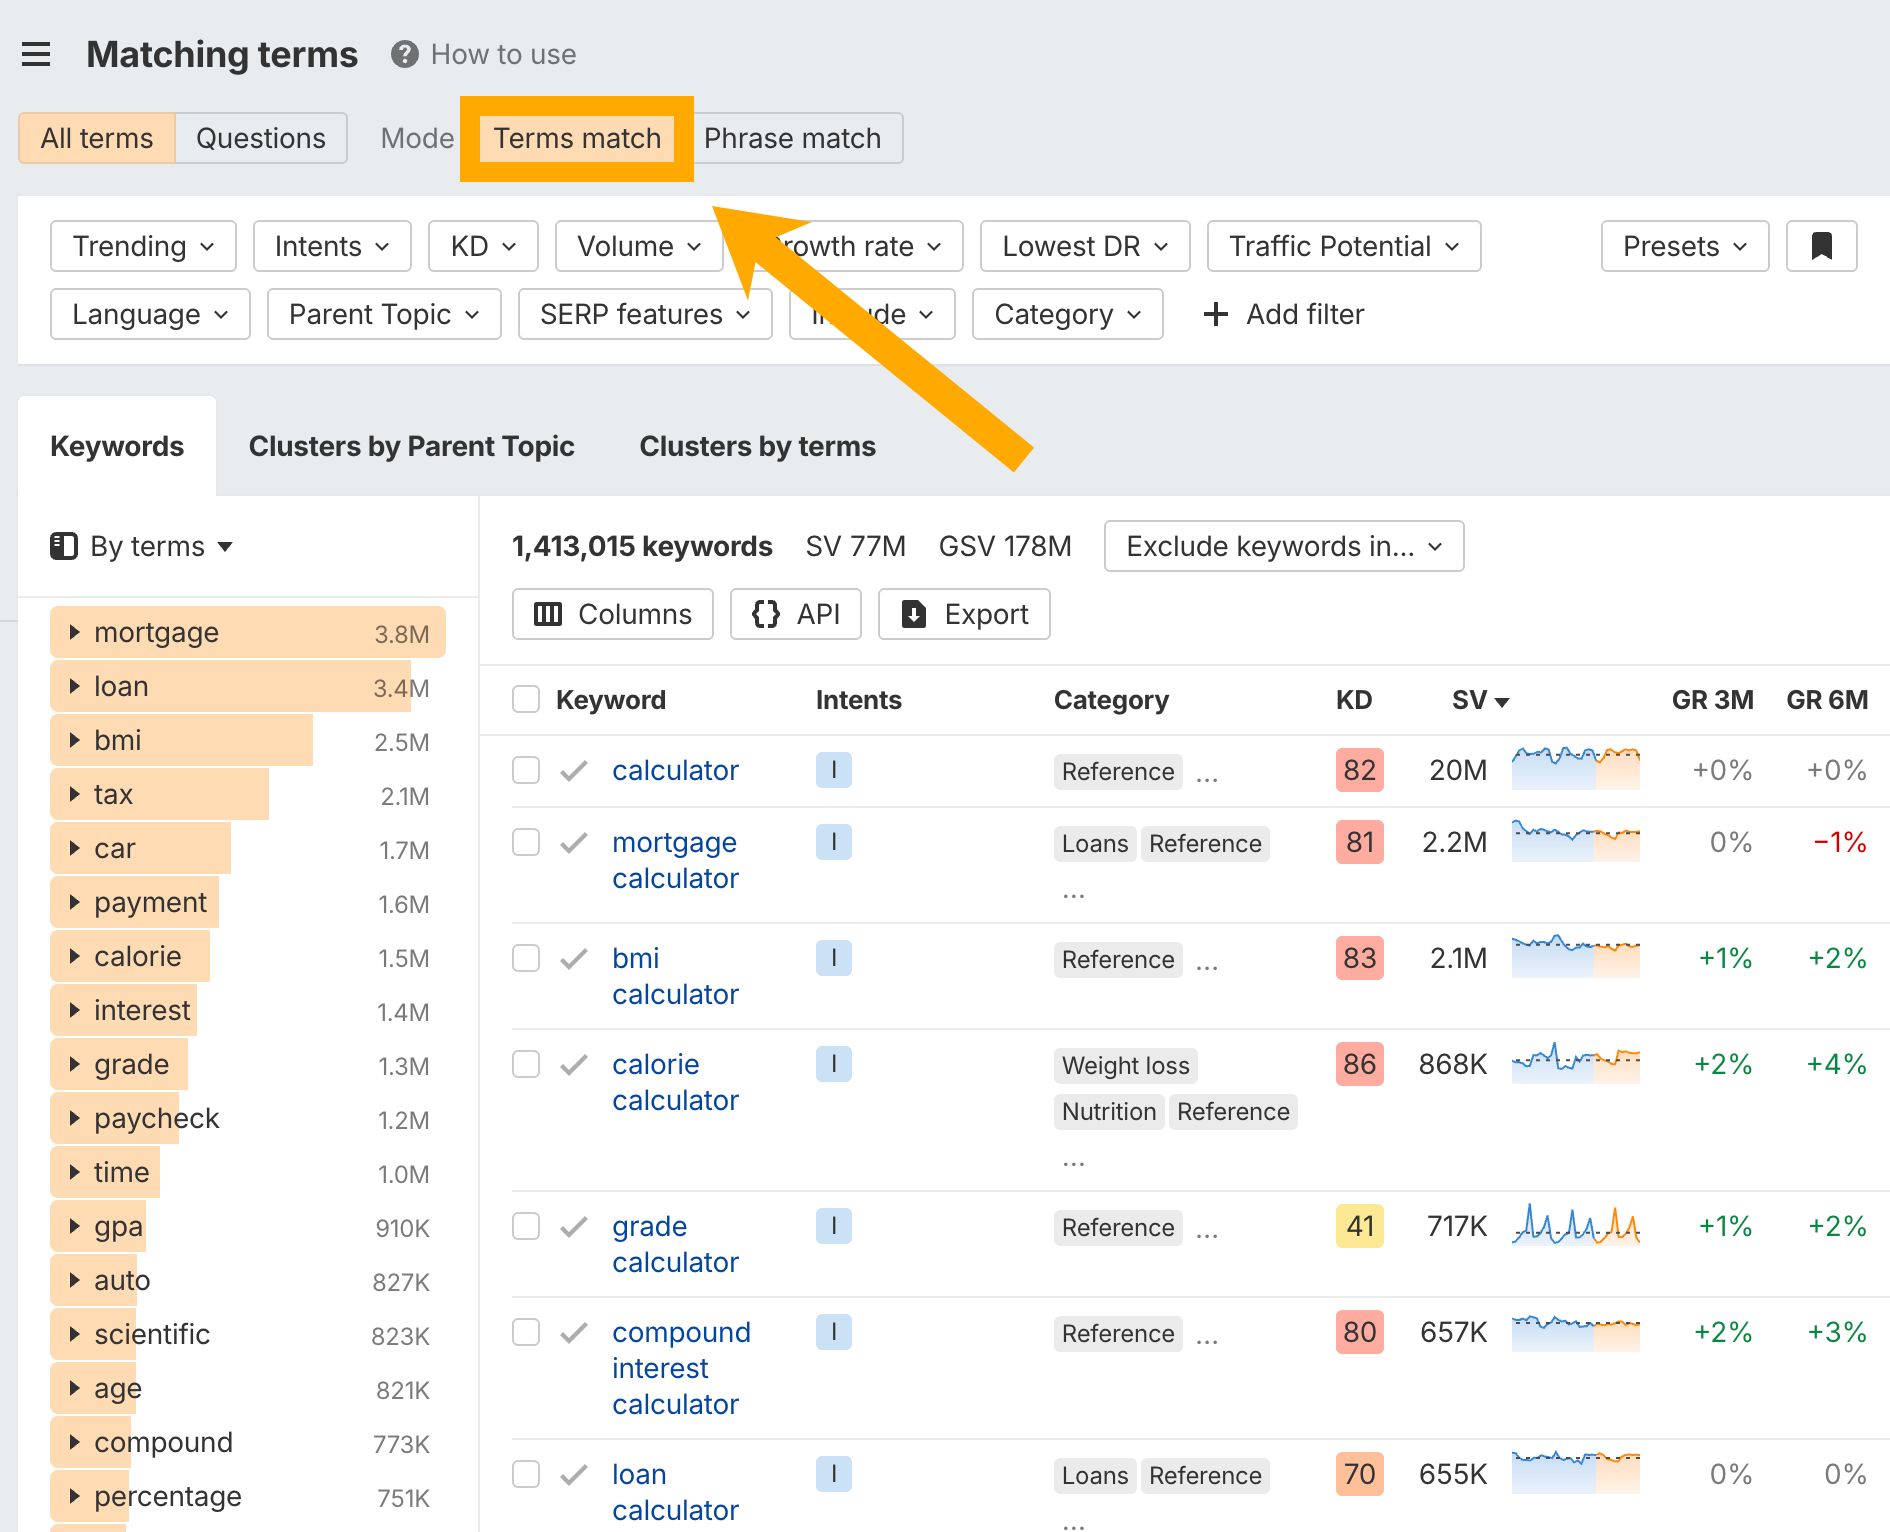Click the Questions toggle button

coord(260,138)
